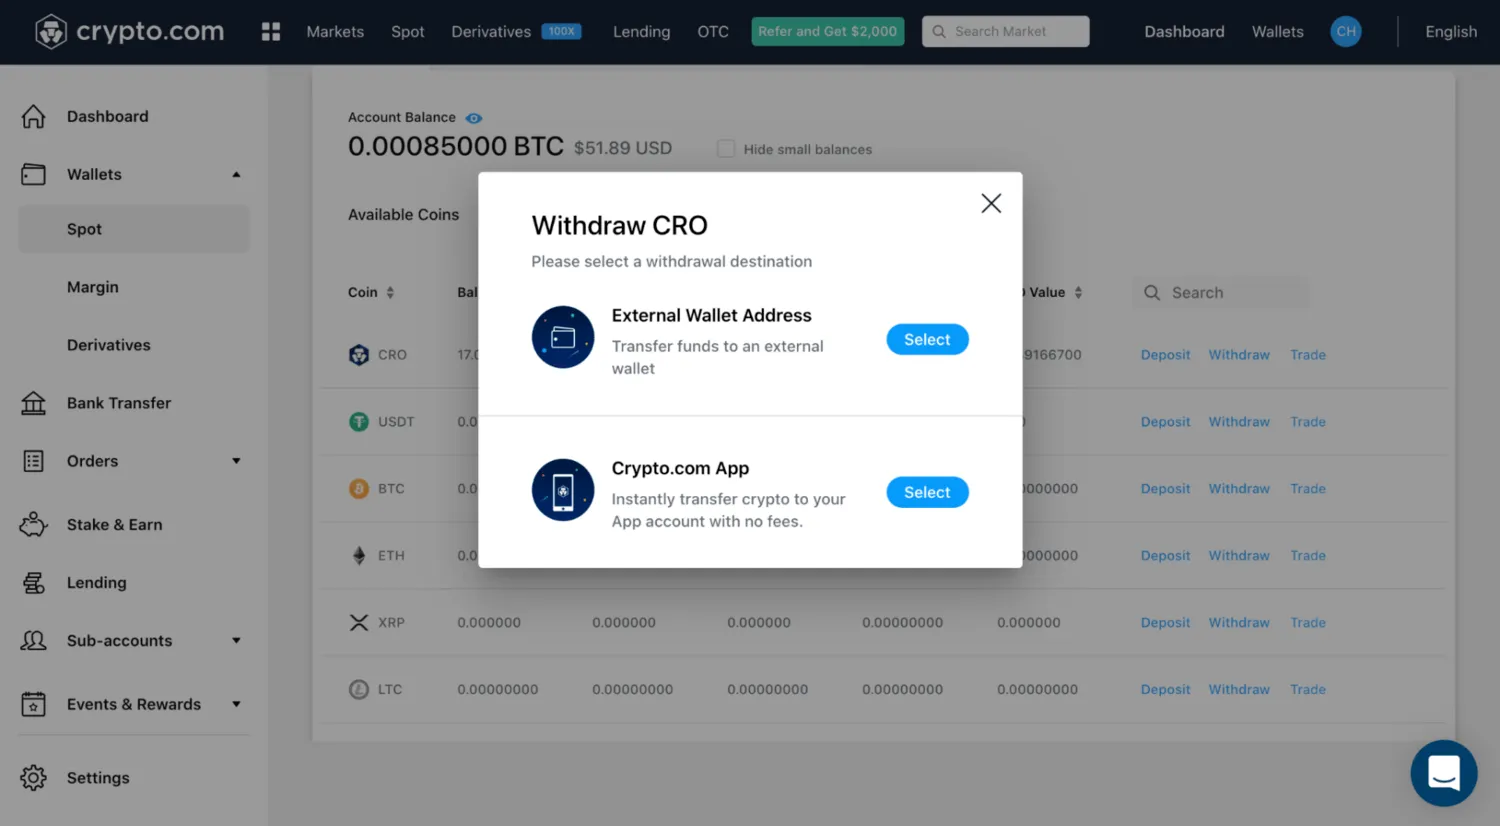This screenshot has width=1500, height=826.
Task: Select External Wallet Address destination
Action: 927,340
